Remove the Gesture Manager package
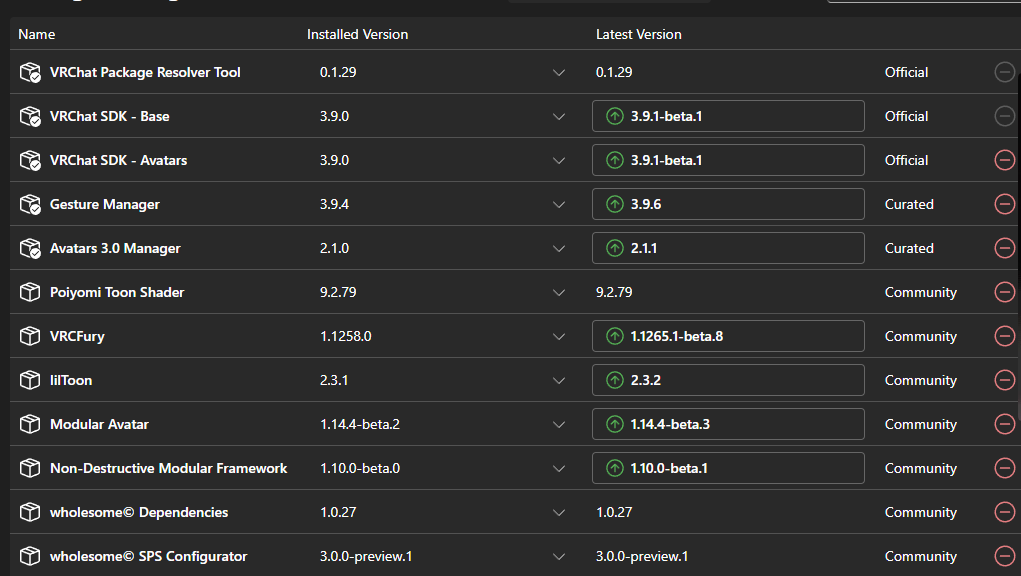Screen dimensions: 1021x576 1005,204
